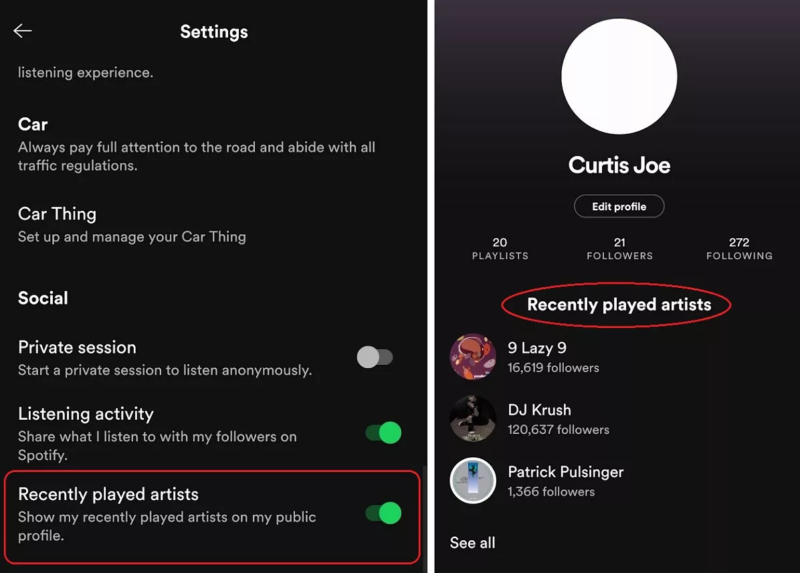This screenshot has width=800, height=573.
Task: Click the Settings page scrollbar
Action: coord(423,518)
